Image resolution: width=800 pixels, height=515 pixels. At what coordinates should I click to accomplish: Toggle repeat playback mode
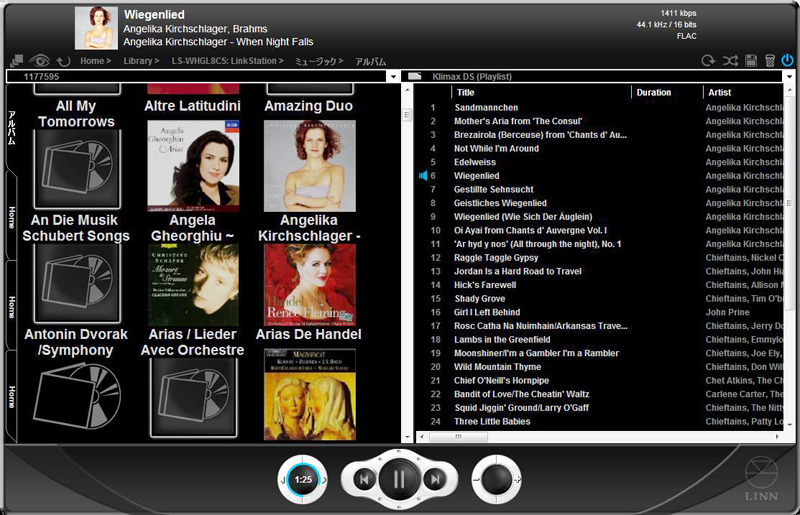click(709, 61)
